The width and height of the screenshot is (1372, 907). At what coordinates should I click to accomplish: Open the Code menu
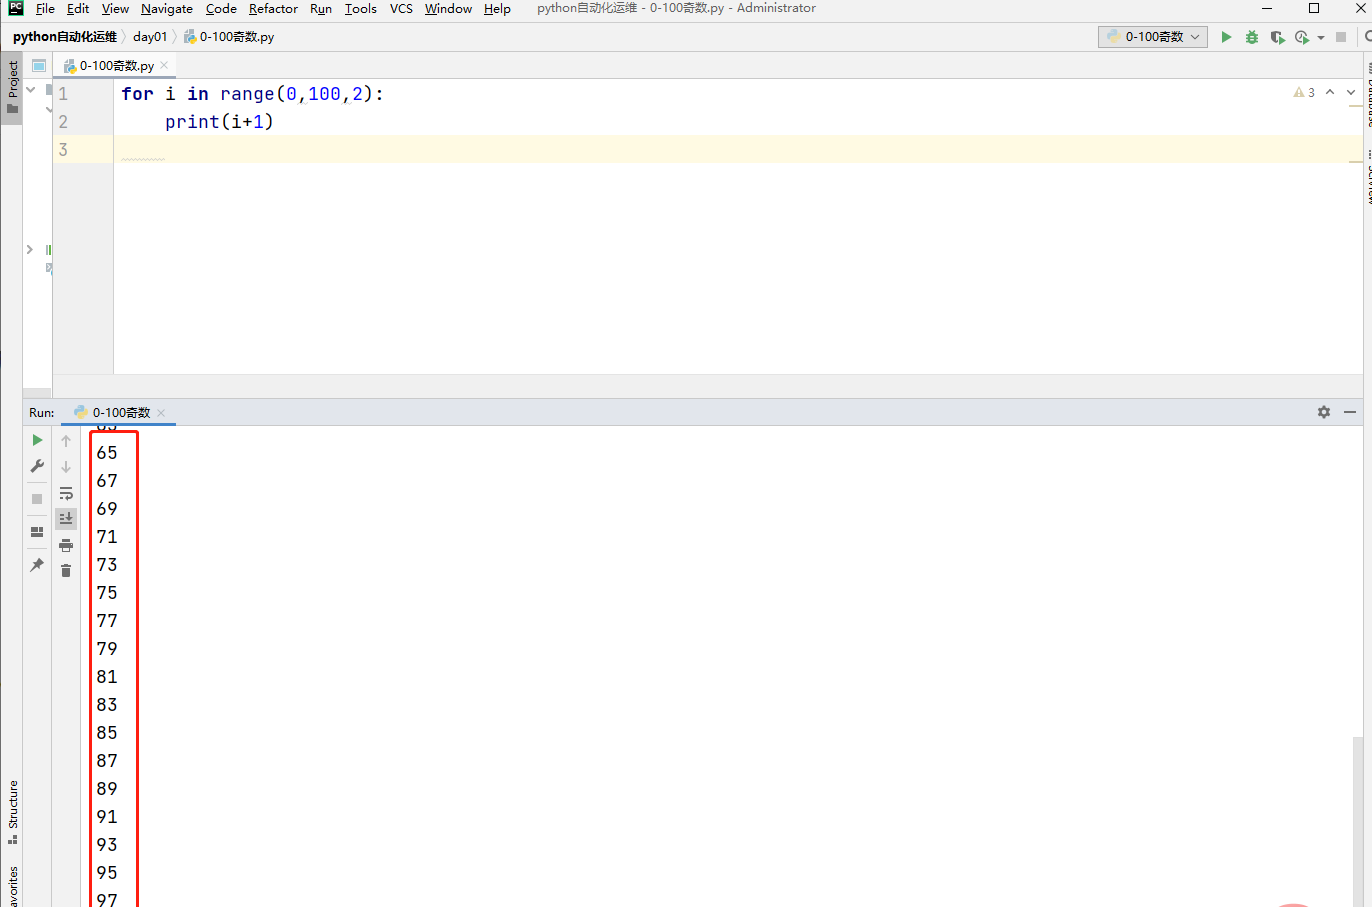[x=221, y=9]
